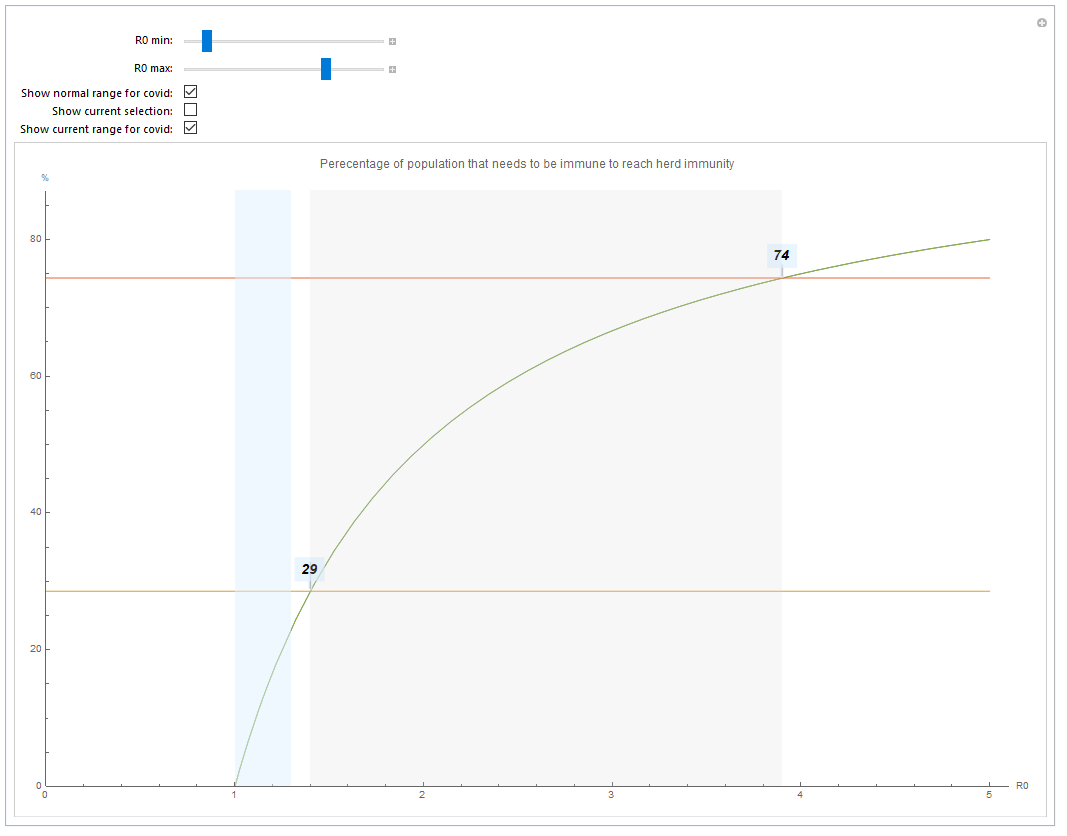Uncheck Show current range for covid

(191, 128)
